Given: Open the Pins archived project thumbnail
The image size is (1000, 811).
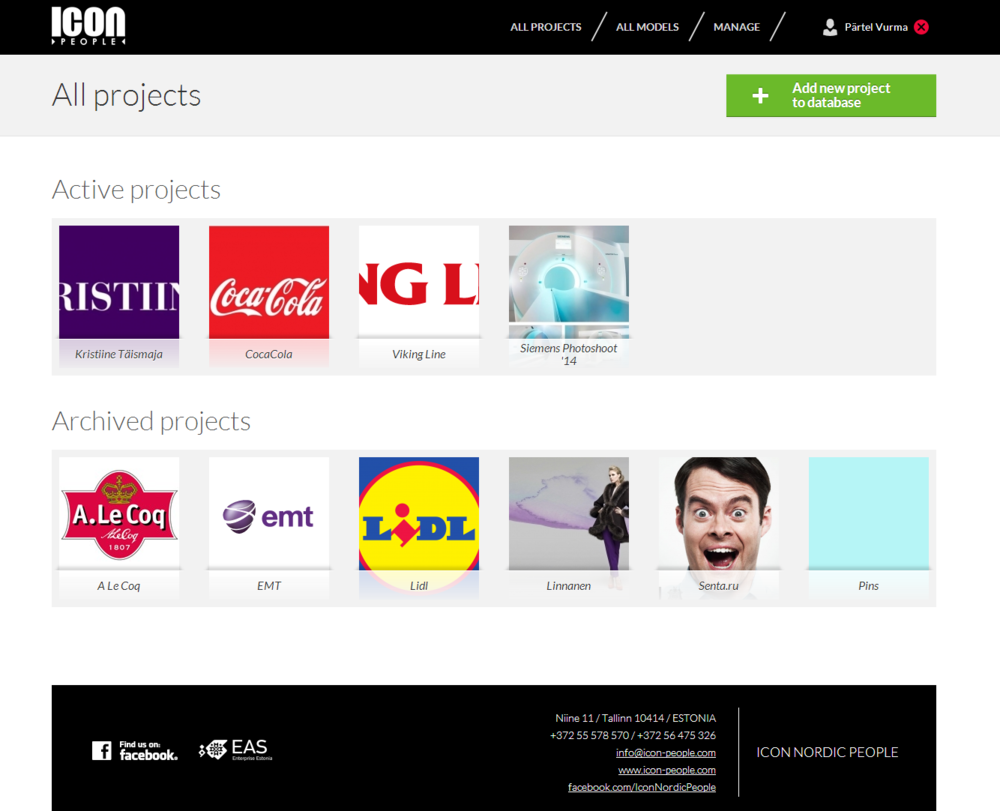Looking at the screenshot, I should (869, 513).
